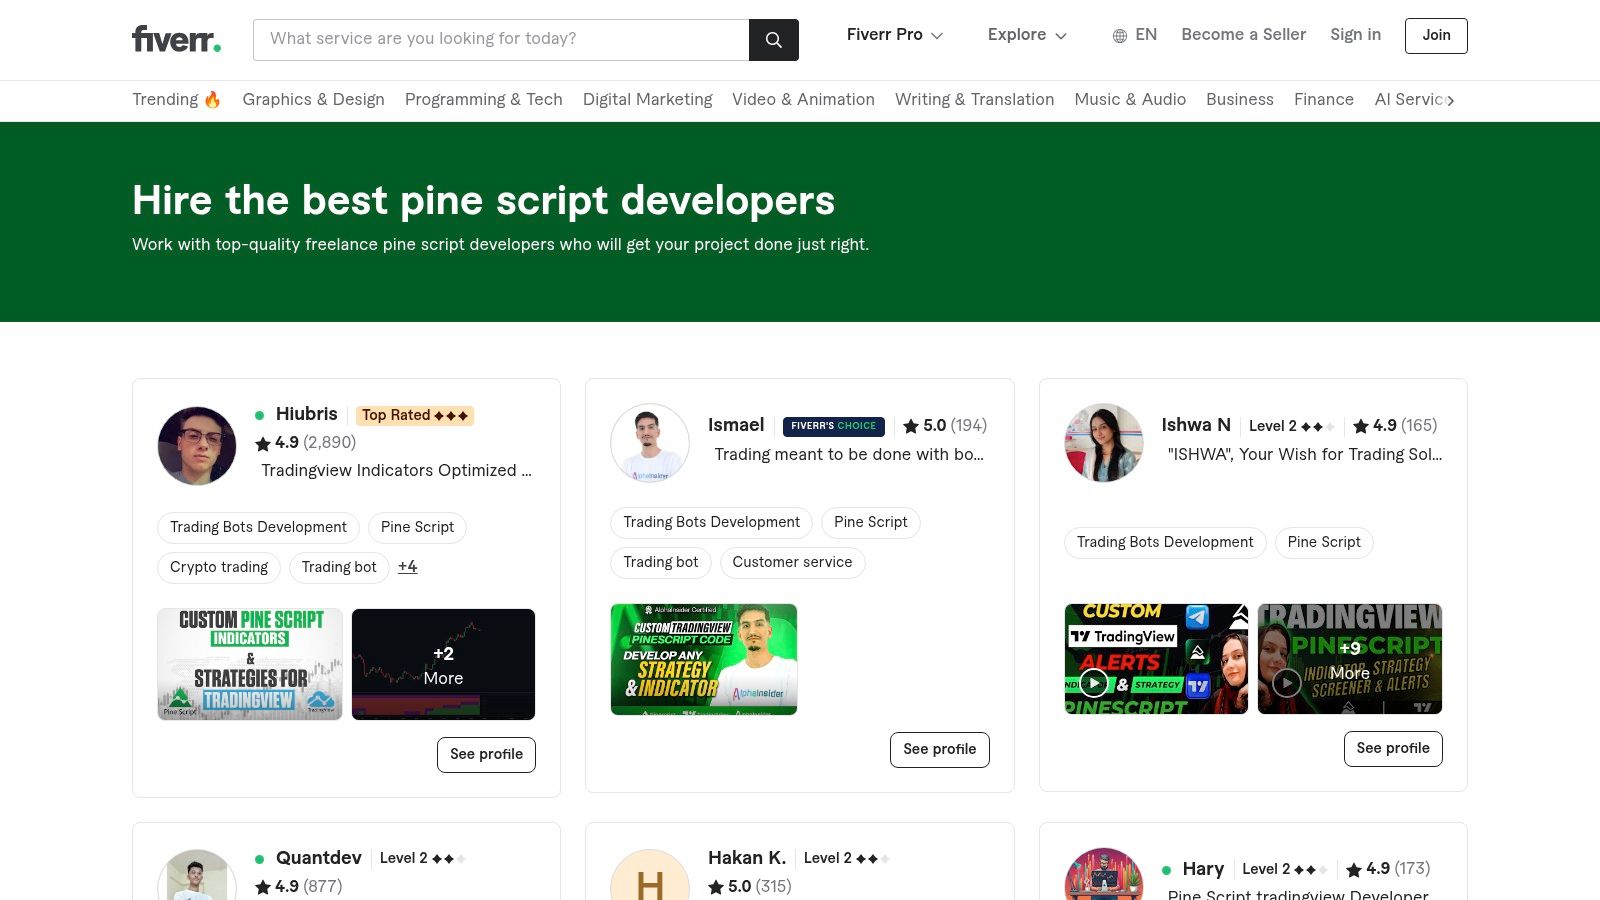Expand the Fiverr Pro dropdown

(895, 35)
